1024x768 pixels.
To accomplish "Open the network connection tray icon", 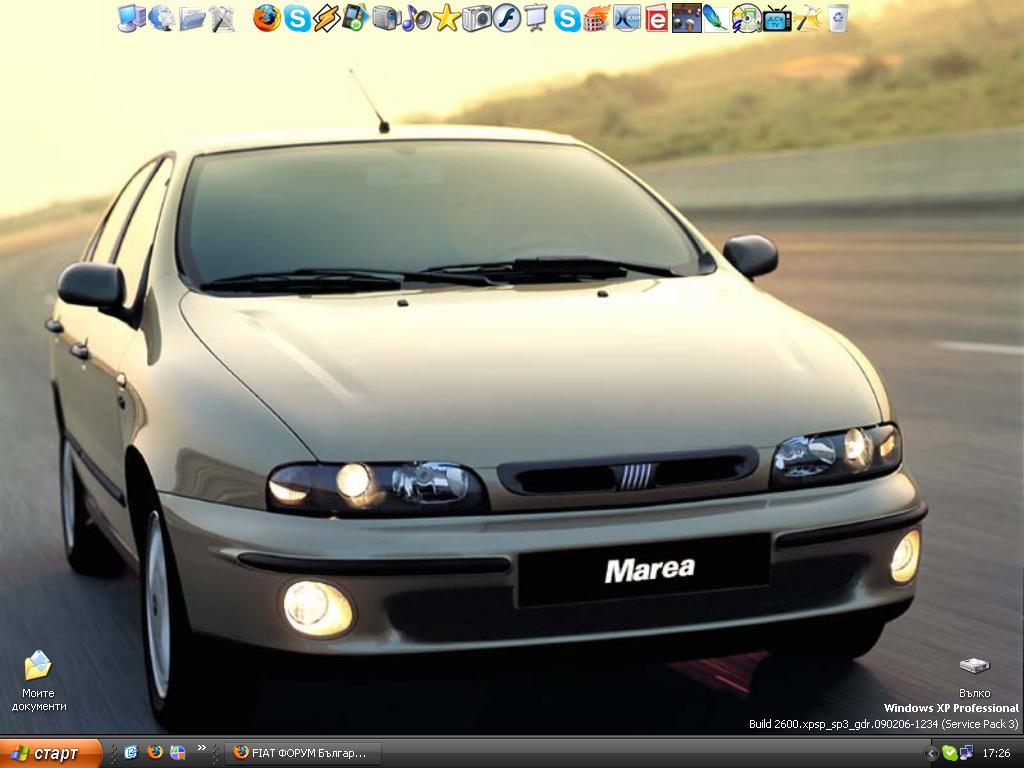I will pos(966,754).
